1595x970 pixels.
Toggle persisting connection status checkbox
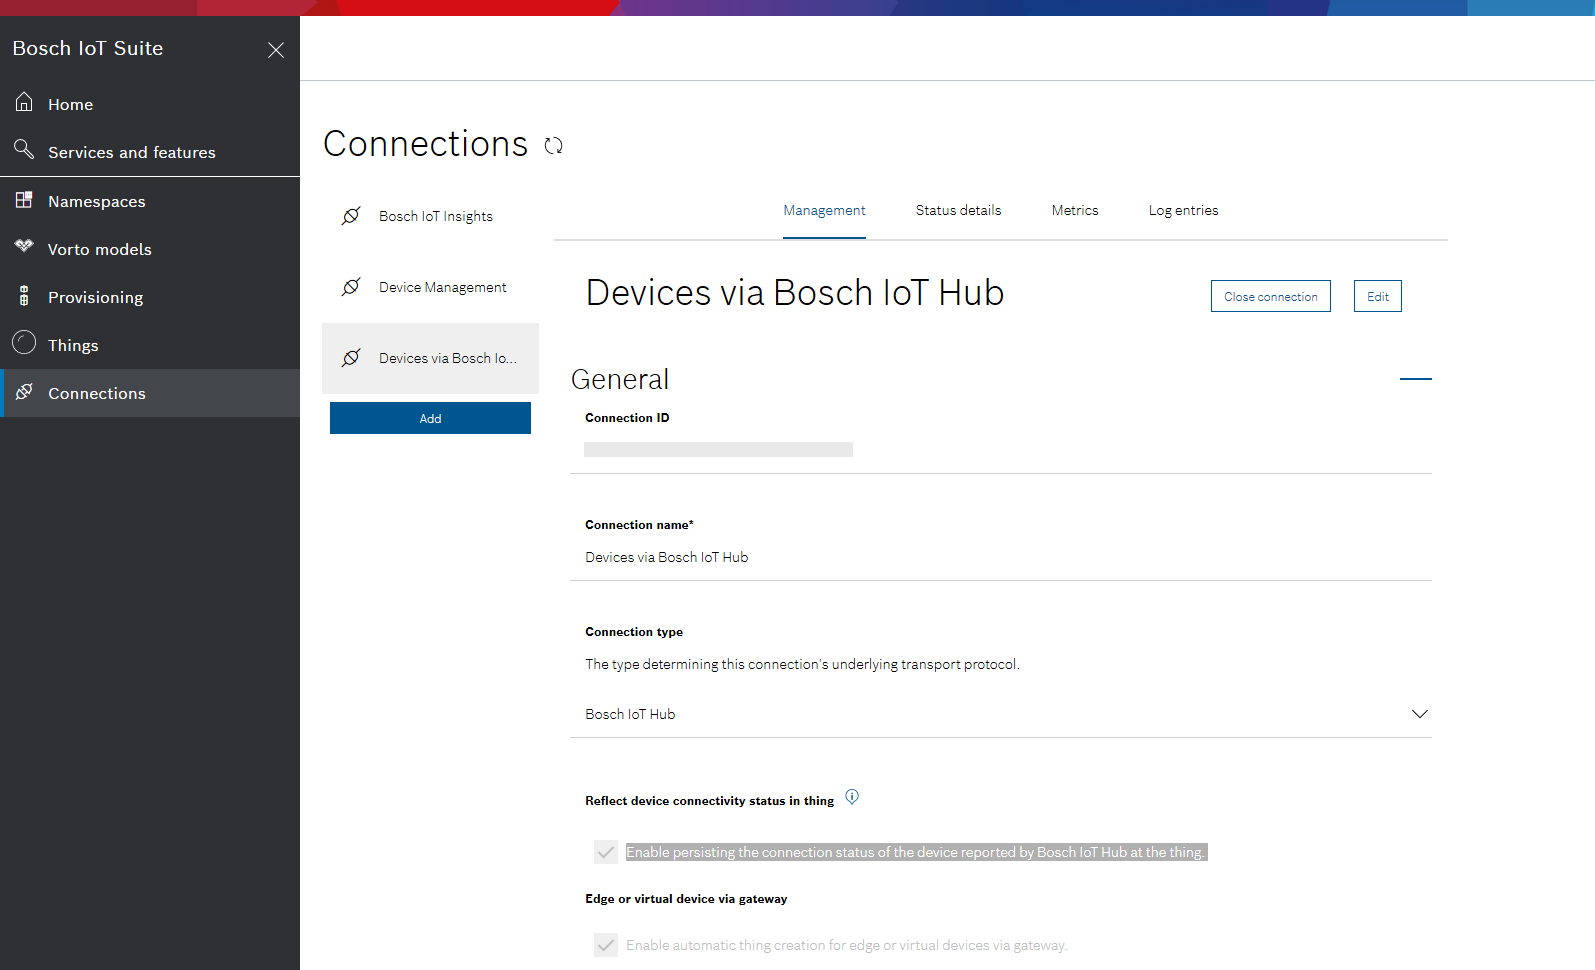pyautogui.click(x=606, y=852)
